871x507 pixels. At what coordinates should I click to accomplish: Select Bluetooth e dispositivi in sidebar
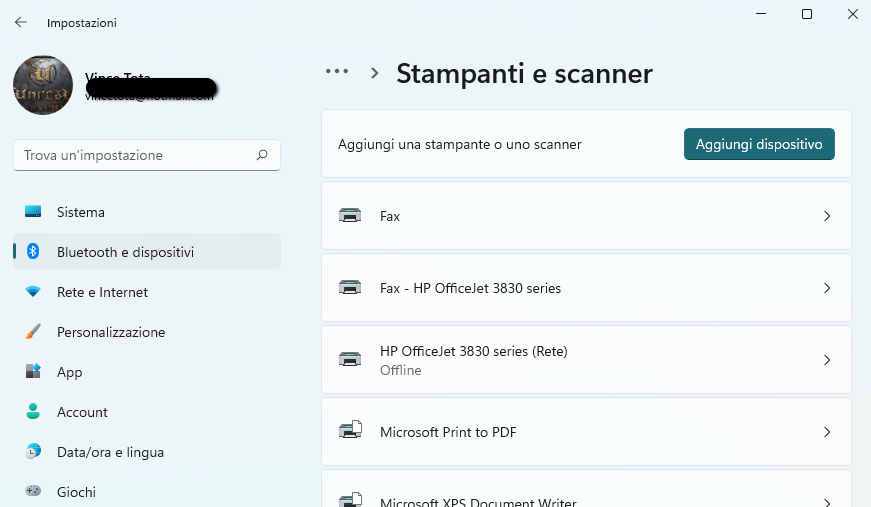coord(147,252)
